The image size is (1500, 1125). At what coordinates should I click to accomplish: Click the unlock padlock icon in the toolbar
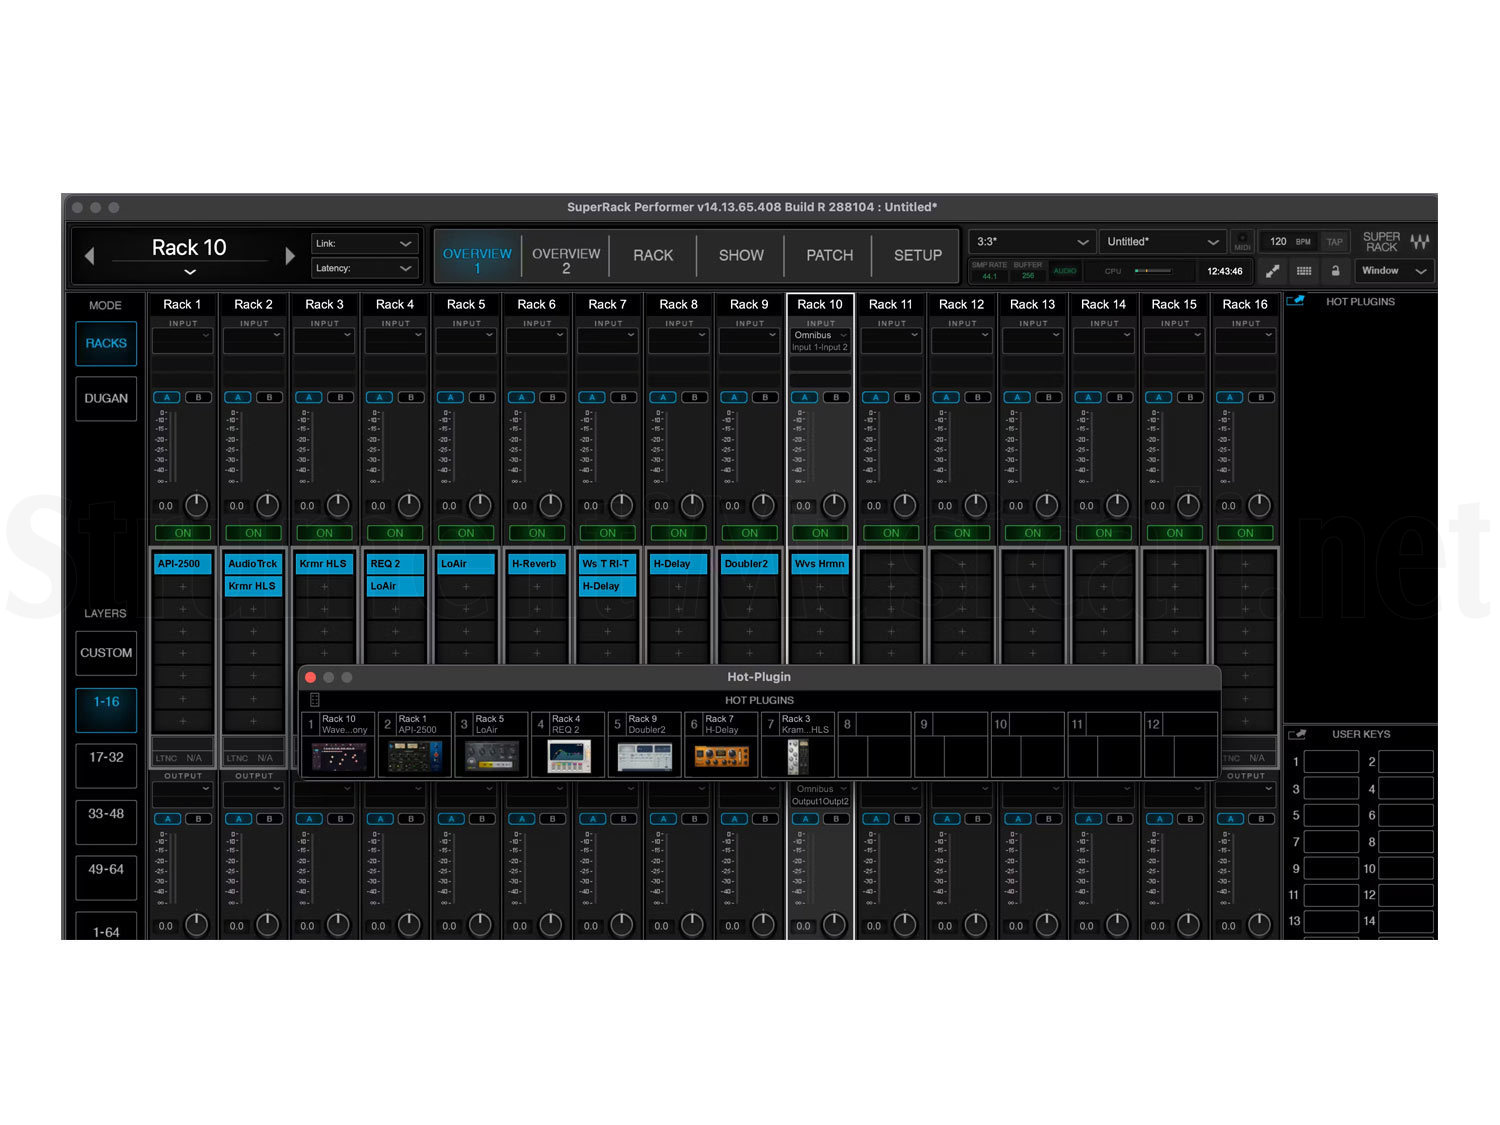(1336, 271)
